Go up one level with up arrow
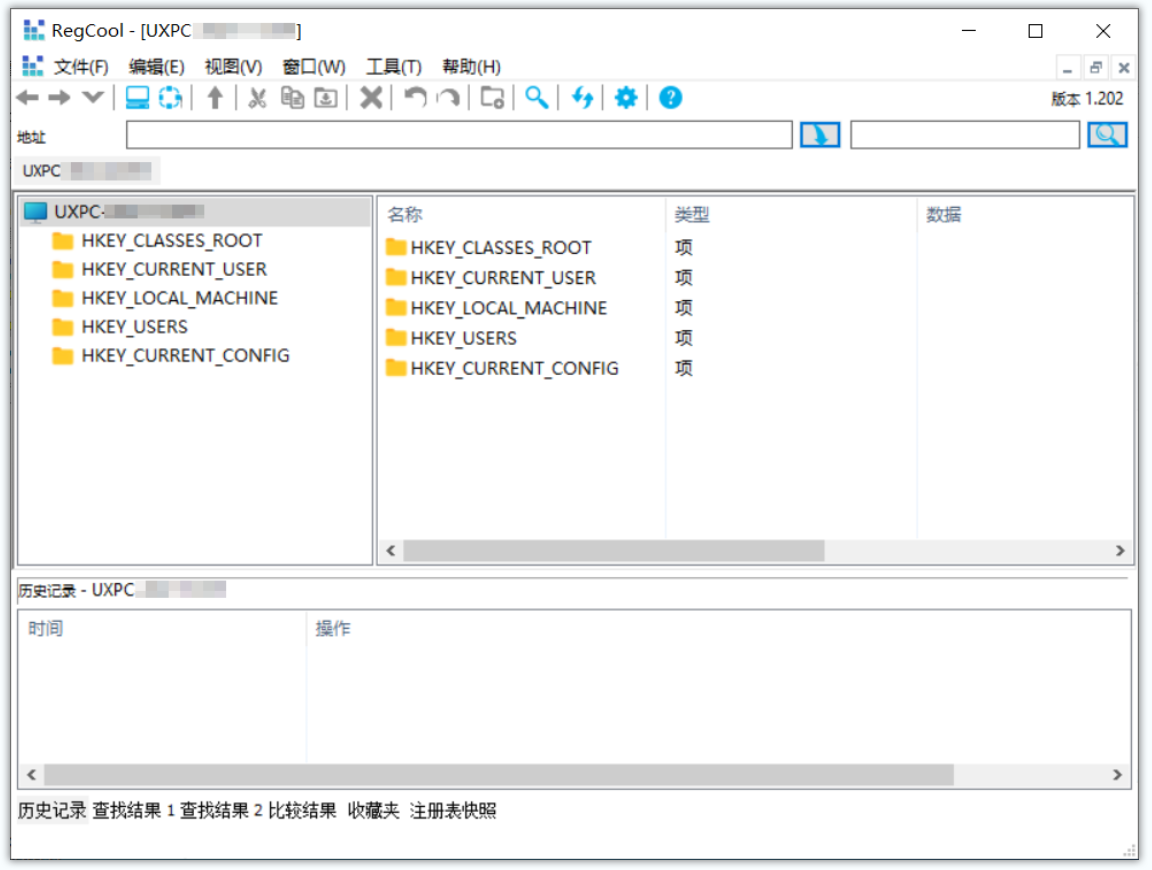 pos(215,97)
